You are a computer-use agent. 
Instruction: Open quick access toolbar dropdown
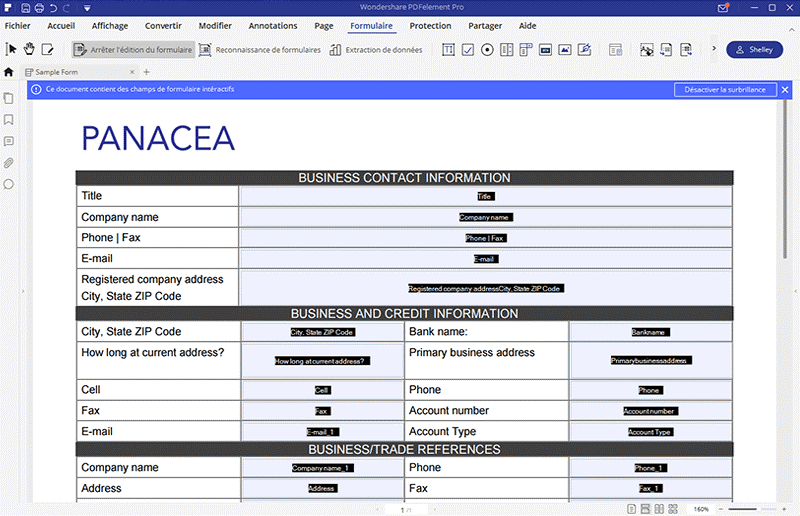click(x=87, y=8)
